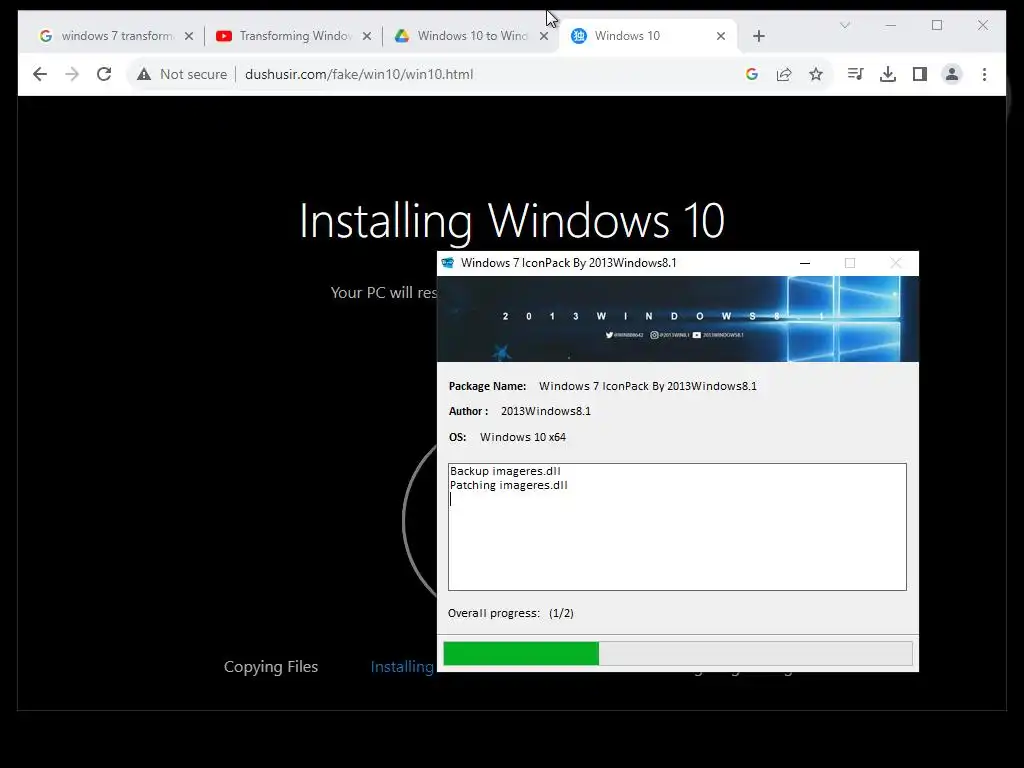Minimize the Chrome browser window
The image size is (1024, 768).
(x=891, y=25)
